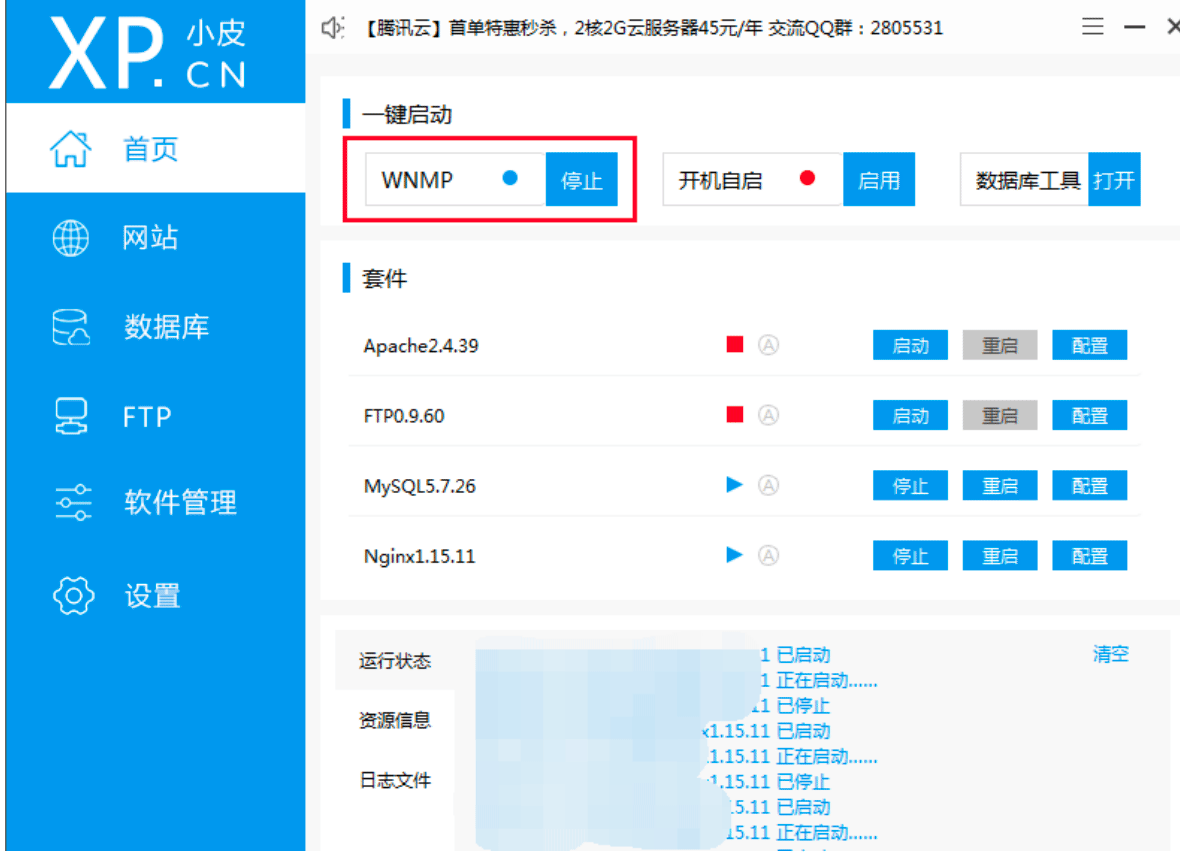The height and width of the screenshot is (858, 1180).
Task: Switch to the 资源信息 tab
Action: 395,720
